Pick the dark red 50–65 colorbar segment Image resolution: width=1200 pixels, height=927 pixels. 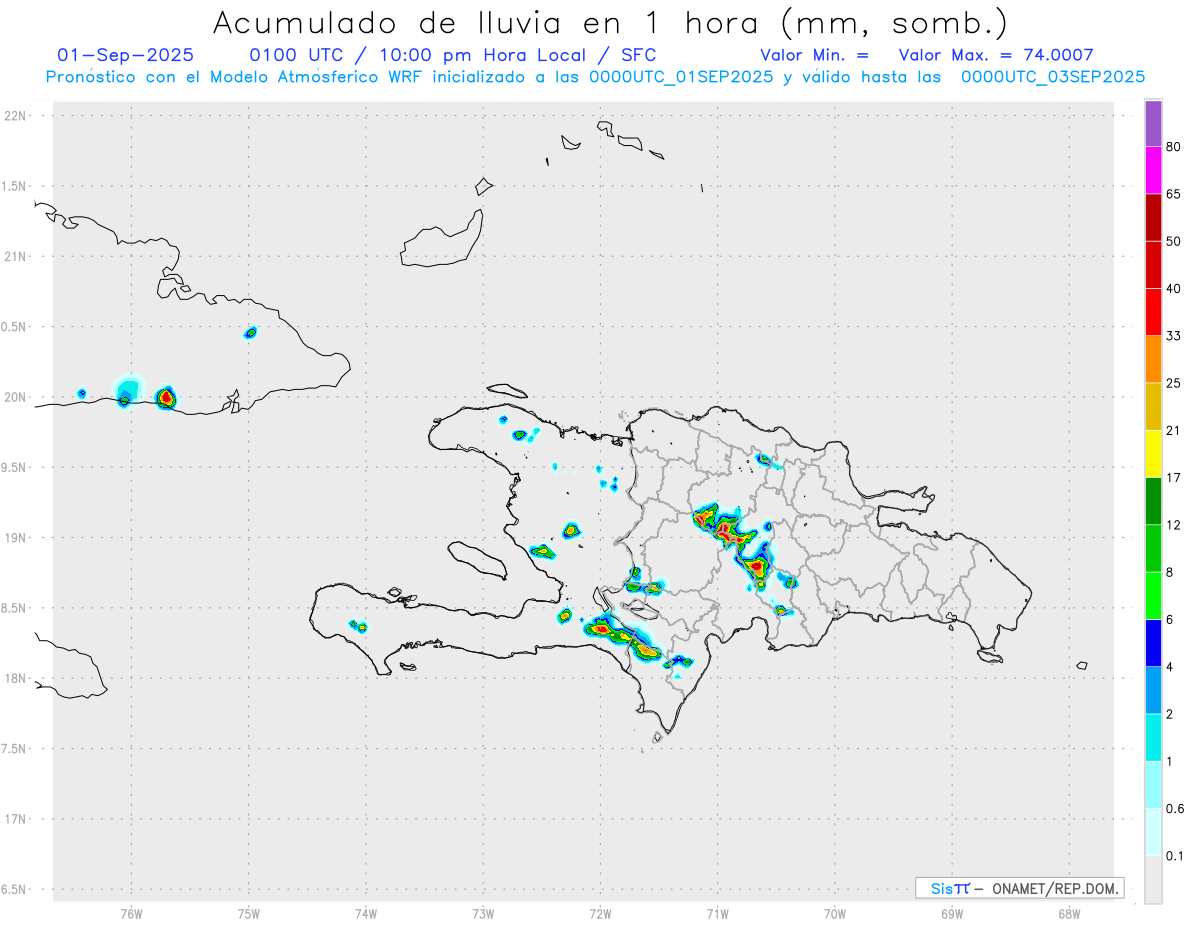tap(1153, 217)
